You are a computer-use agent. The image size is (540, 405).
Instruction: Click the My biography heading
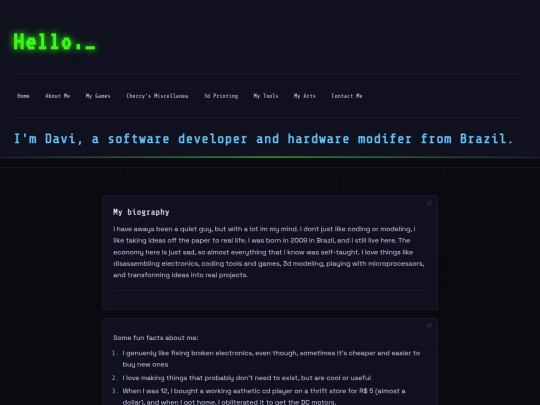click(x=141, y=212)
